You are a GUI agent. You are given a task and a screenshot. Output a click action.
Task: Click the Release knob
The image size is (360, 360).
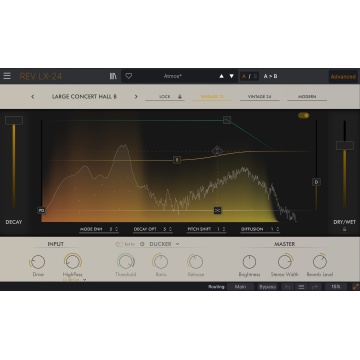195,262
